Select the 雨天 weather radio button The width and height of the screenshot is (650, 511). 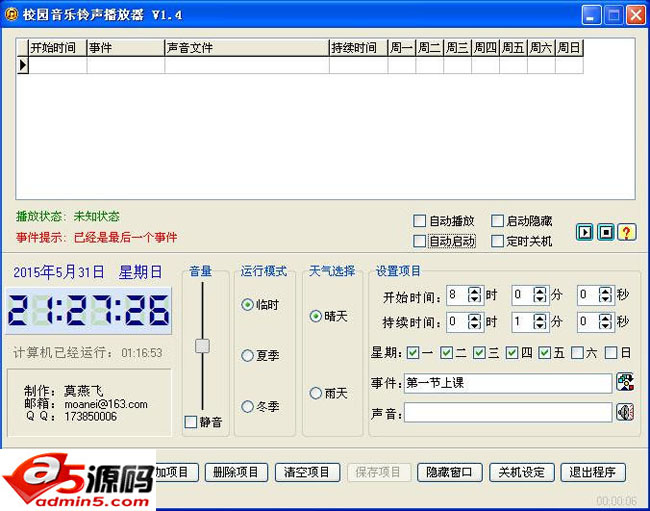[316, 393]
